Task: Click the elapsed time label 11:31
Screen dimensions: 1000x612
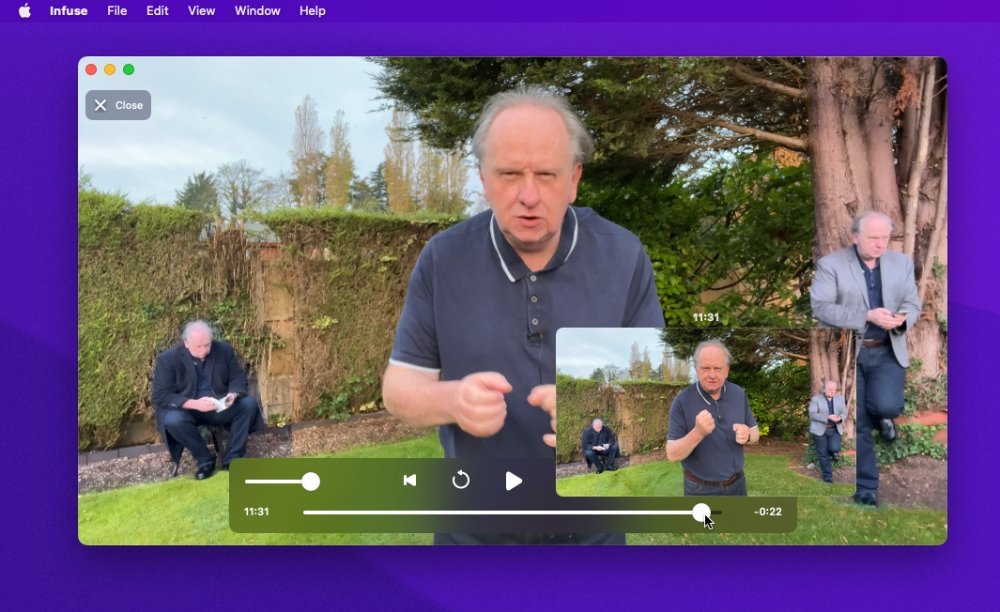Action: pyautogui.click(x=256, y=511)
